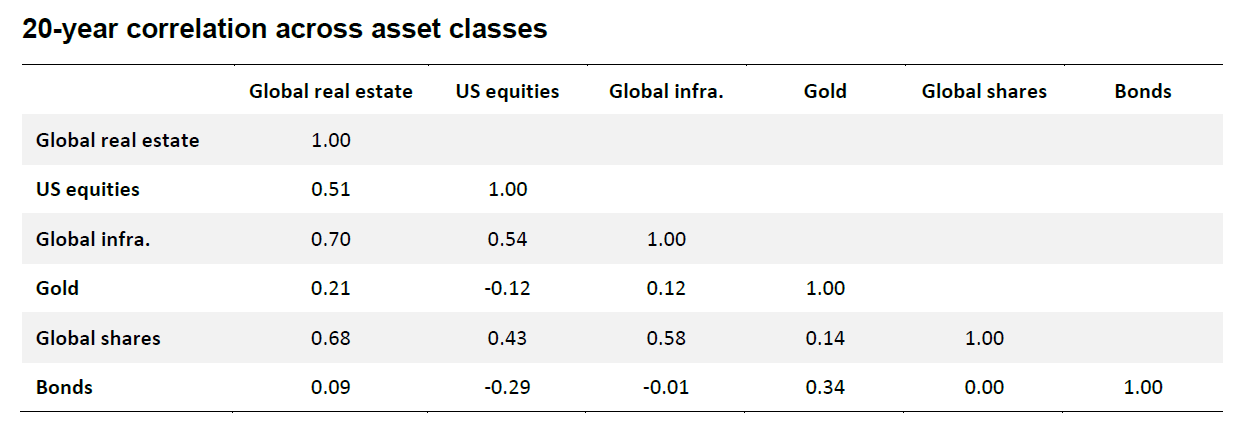Select the 'US equities' column header
Image resolution: width=1238 pixels, height=425 pixels.
coord(507,91)
